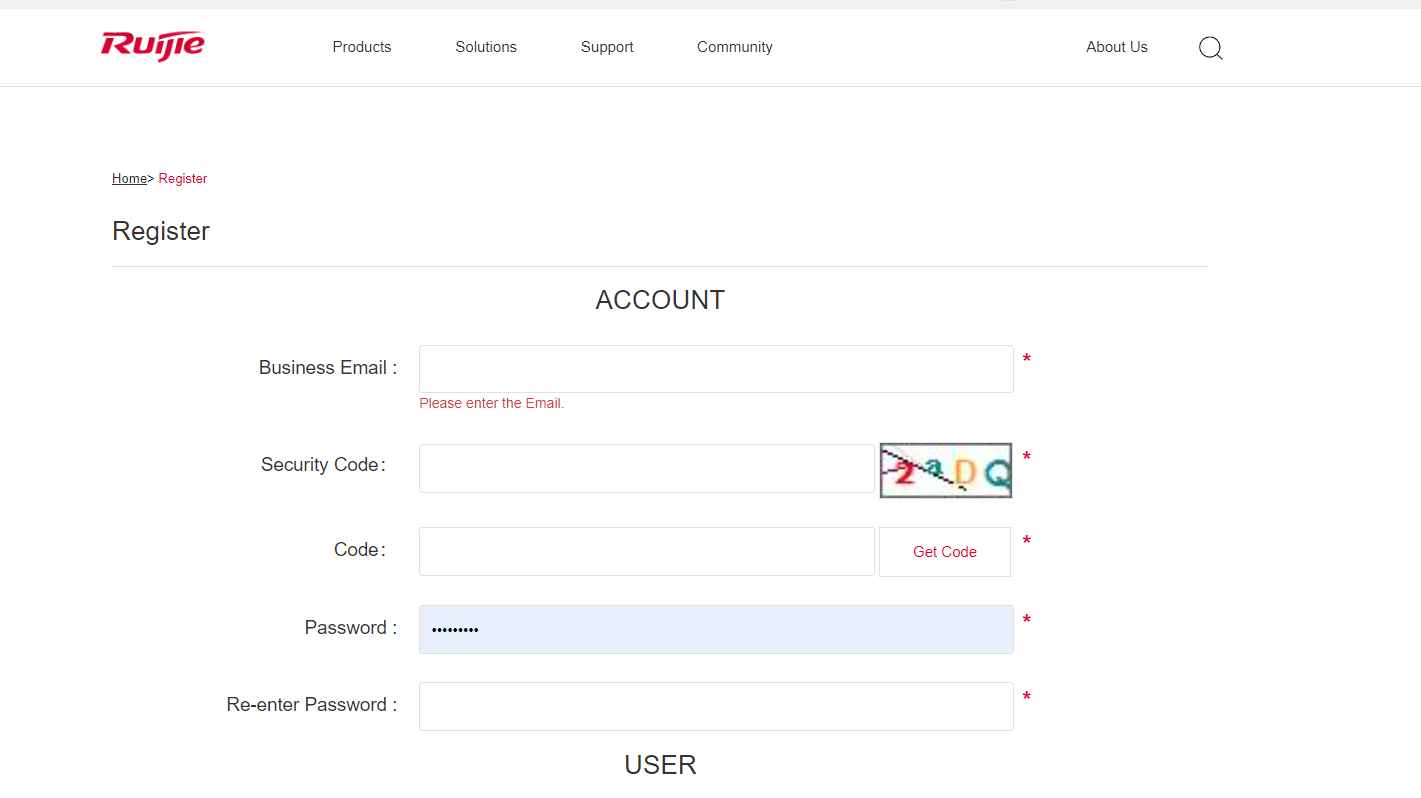Screen dimensions: 1421x798
Task: Focus the Re-enter Password field
Action: click(x=716, y=706)
